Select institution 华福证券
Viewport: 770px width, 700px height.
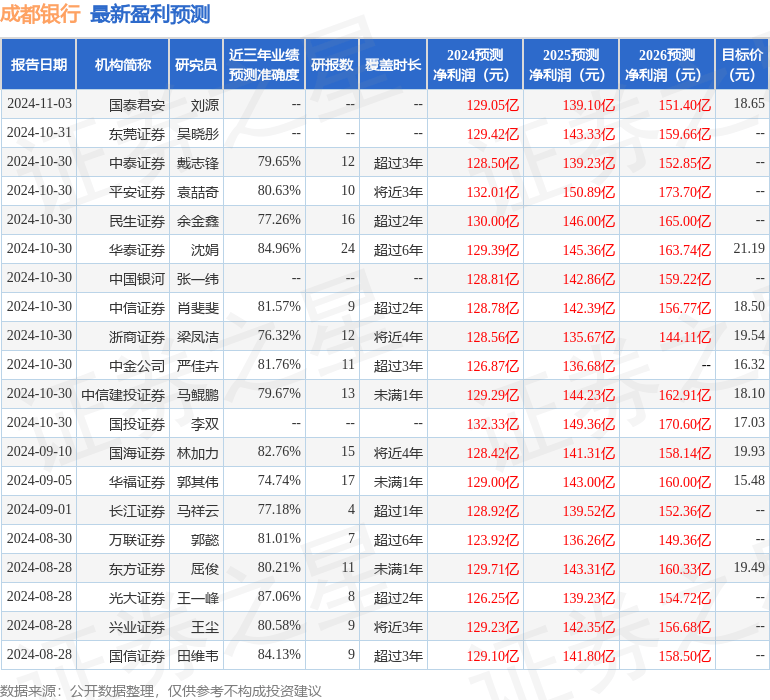point(137,481)
